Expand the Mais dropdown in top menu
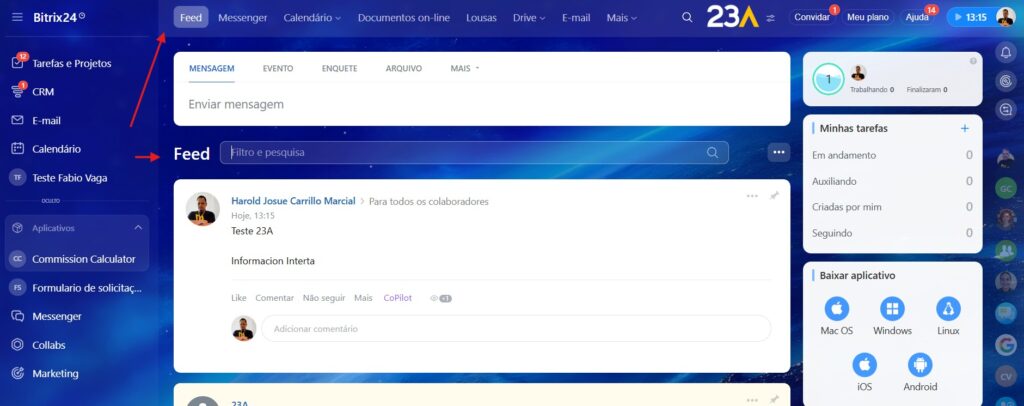1024x406 pixels. pos(622,18)
